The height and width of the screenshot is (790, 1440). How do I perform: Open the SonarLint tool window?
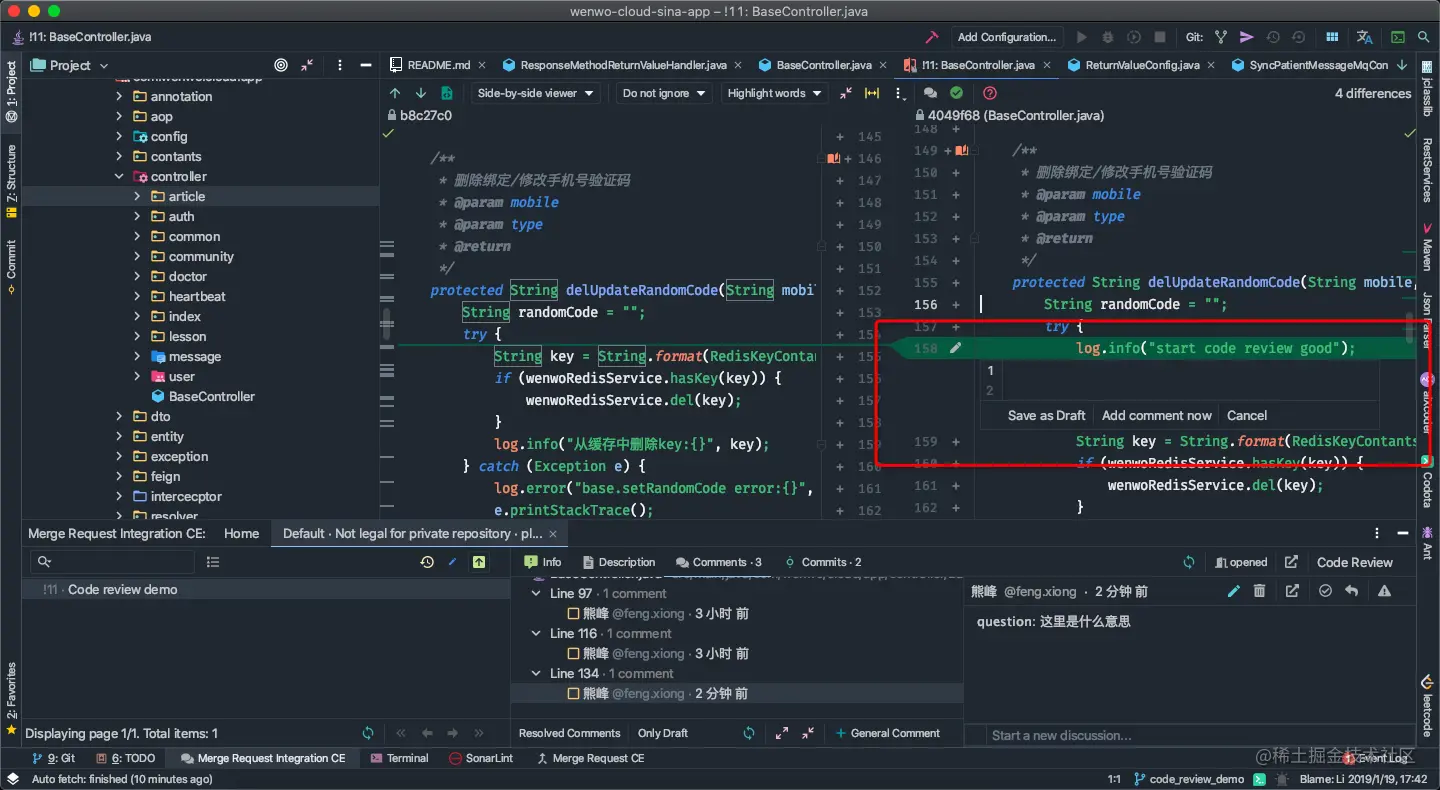coord(481,758)
